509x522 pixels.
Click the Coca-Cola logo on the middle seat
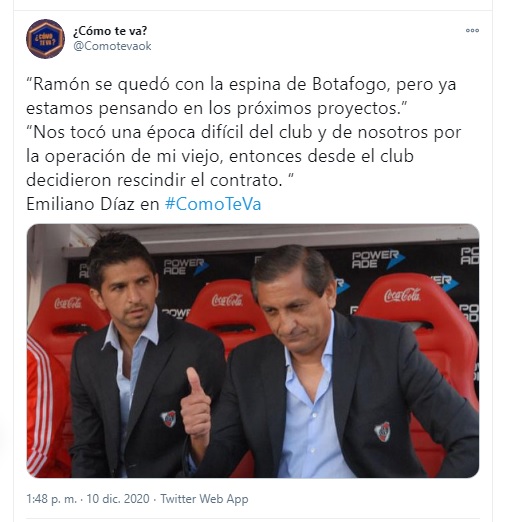(227, 300)
